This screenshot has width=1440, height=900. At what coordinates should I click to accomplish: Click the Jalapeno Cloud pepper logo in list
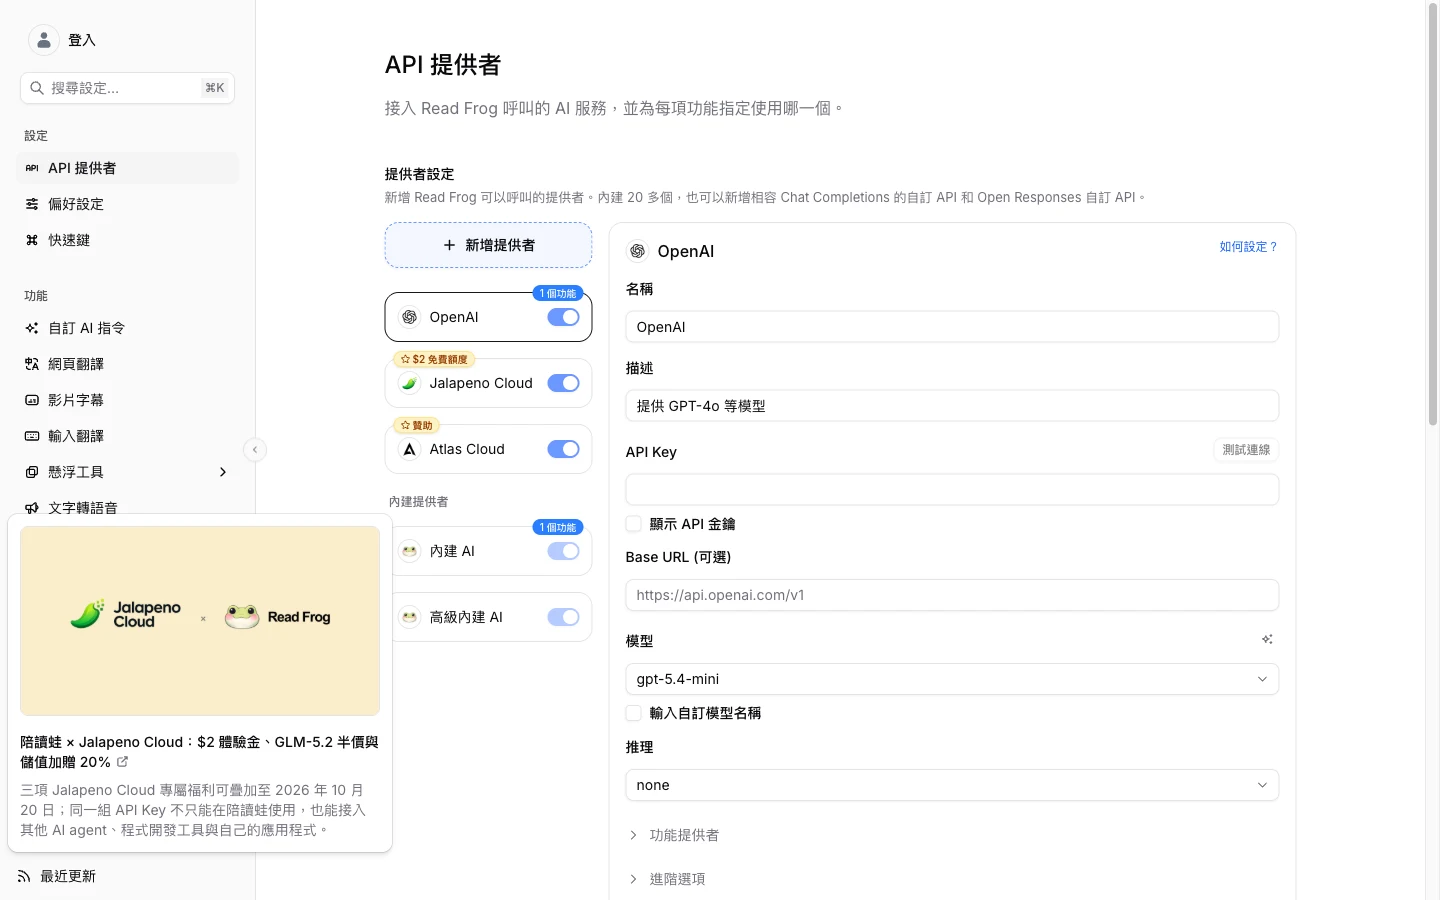click(x=409, y=383)
